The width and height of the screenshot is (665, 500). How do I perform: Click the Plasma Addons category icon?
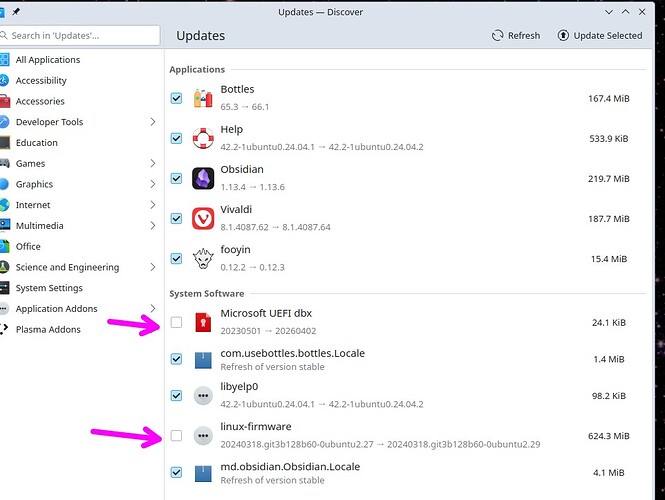pyautogui.click(x=4, y=329)
